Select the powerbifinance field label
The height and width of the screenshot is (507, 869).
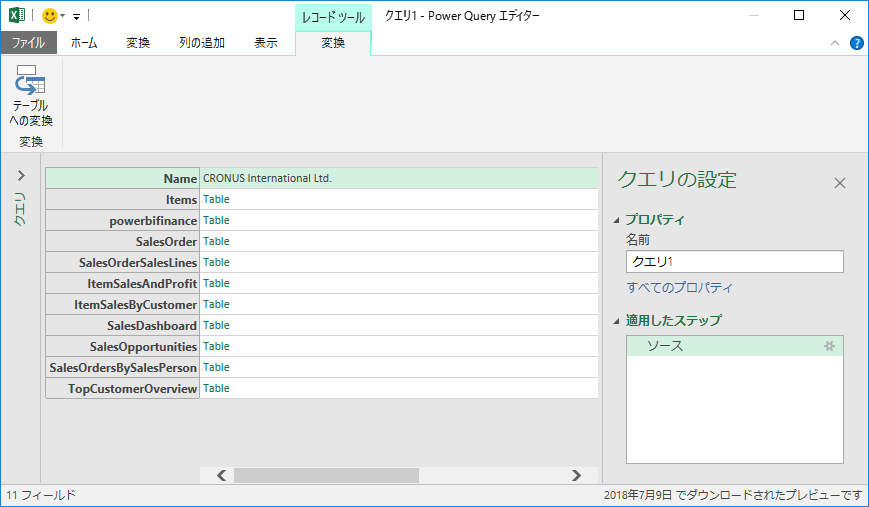click(122, 221)
